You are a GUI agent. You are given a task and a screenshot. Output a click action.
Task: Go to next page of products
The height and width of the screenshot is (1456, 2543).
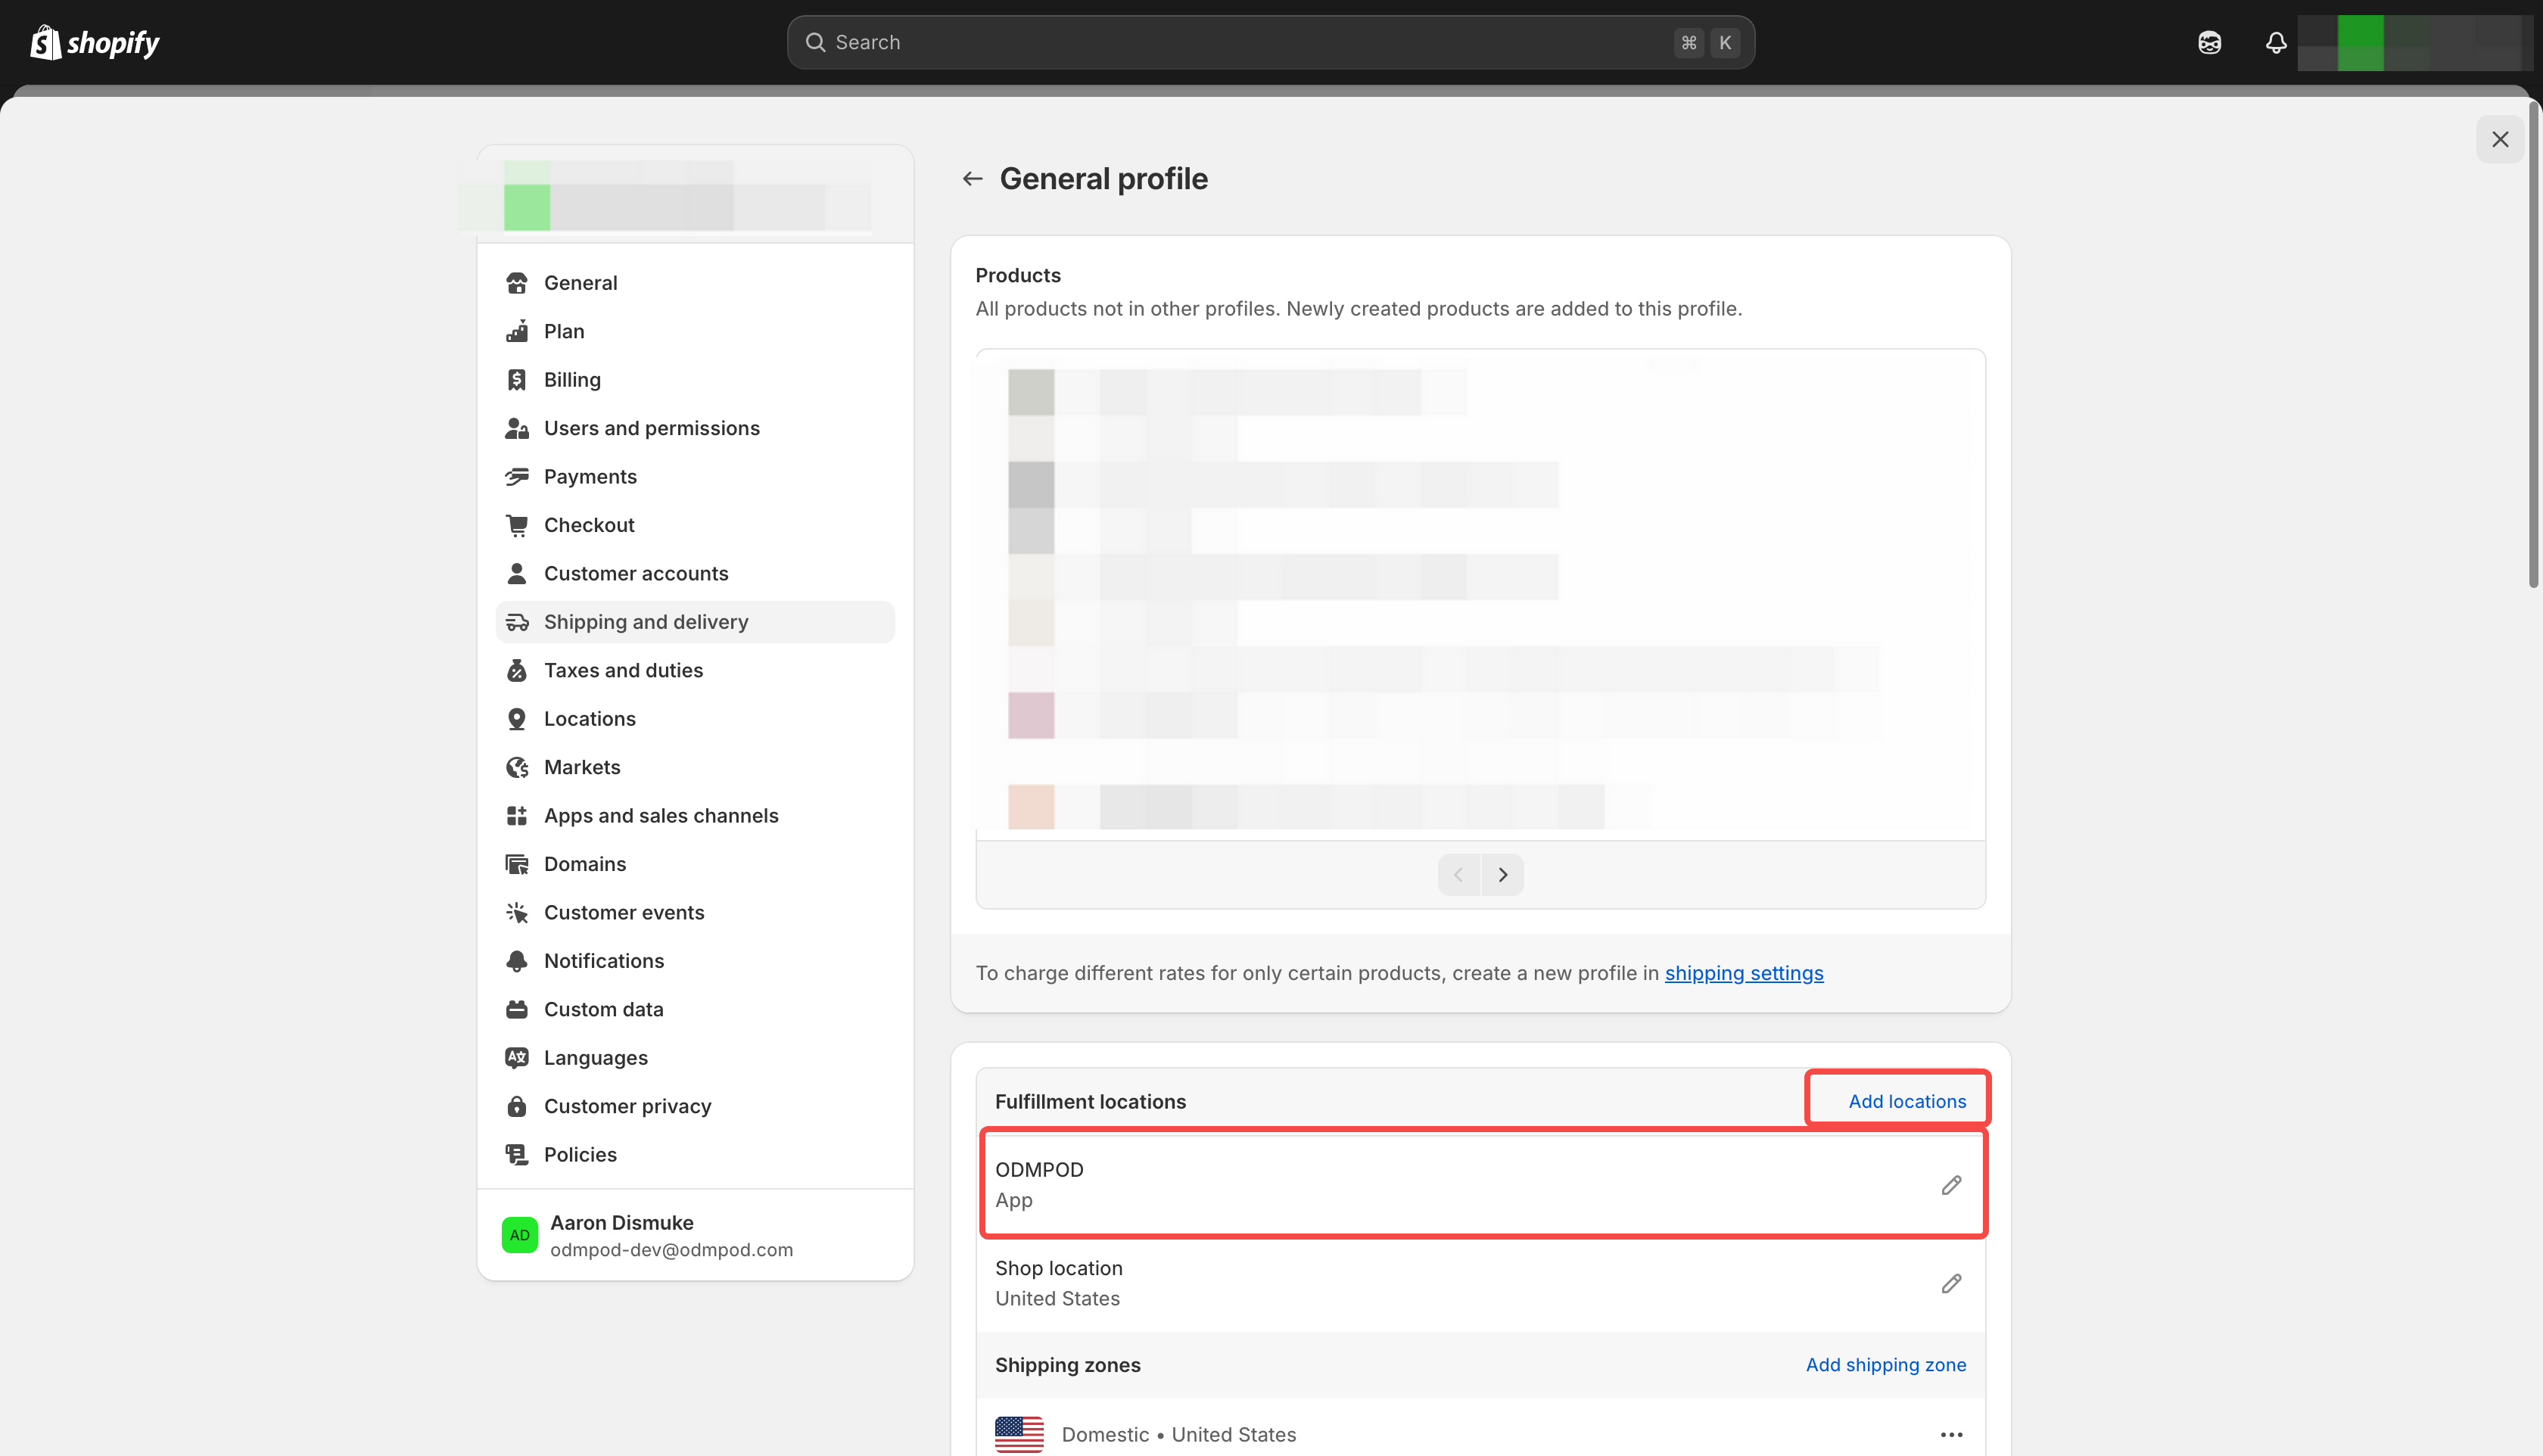tap(1502, 875)
